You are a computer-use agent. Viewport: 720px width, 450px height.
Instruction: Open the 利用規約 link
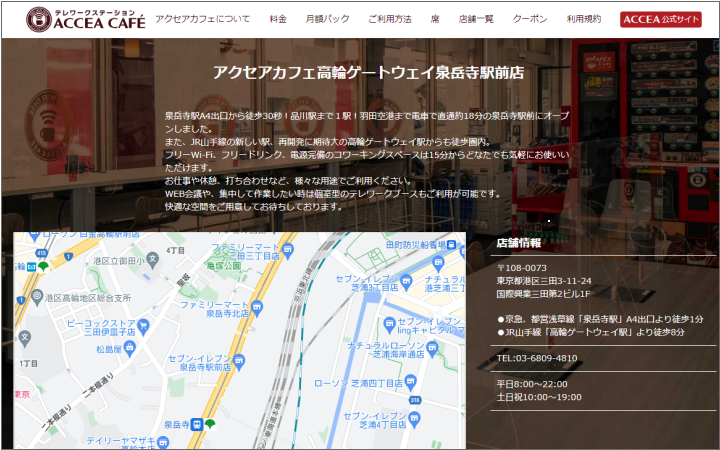pos(584,19)
